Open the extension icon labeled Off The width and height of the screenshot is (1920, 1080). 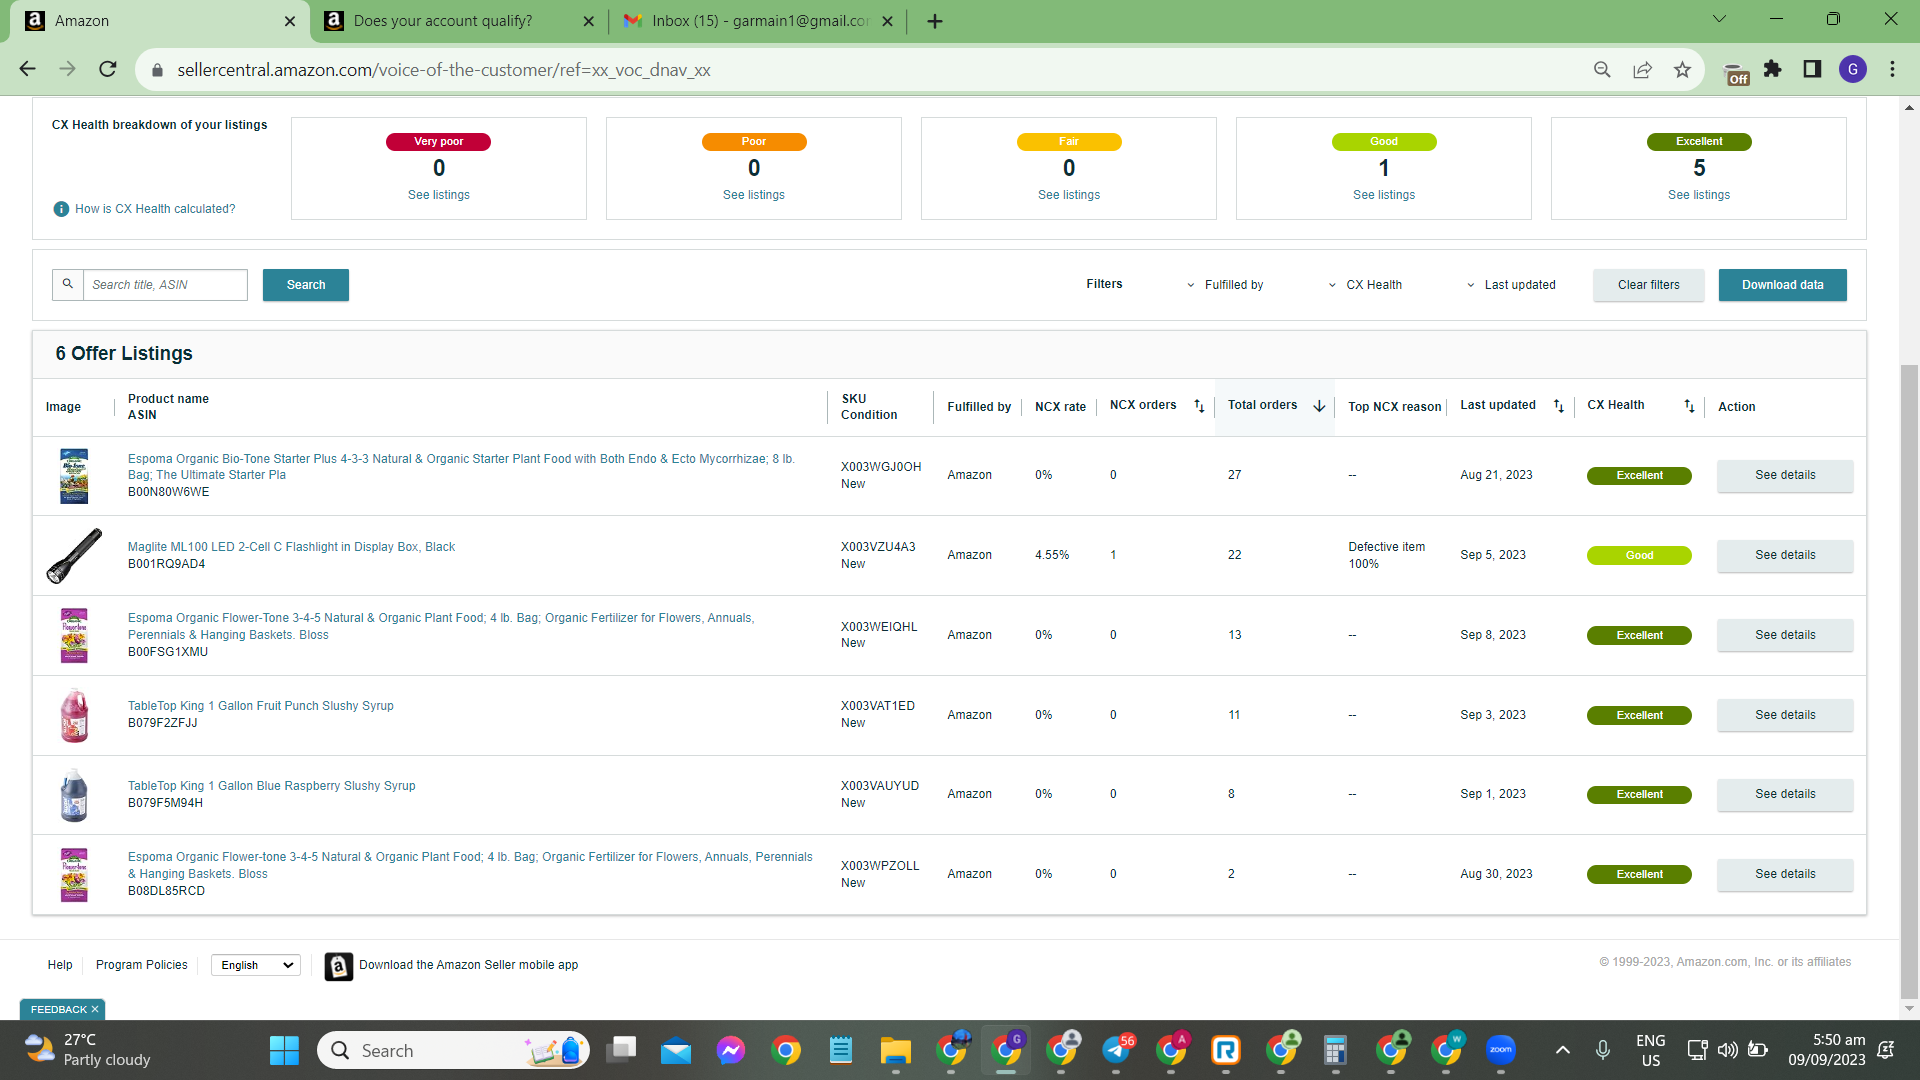[1736, 72]
